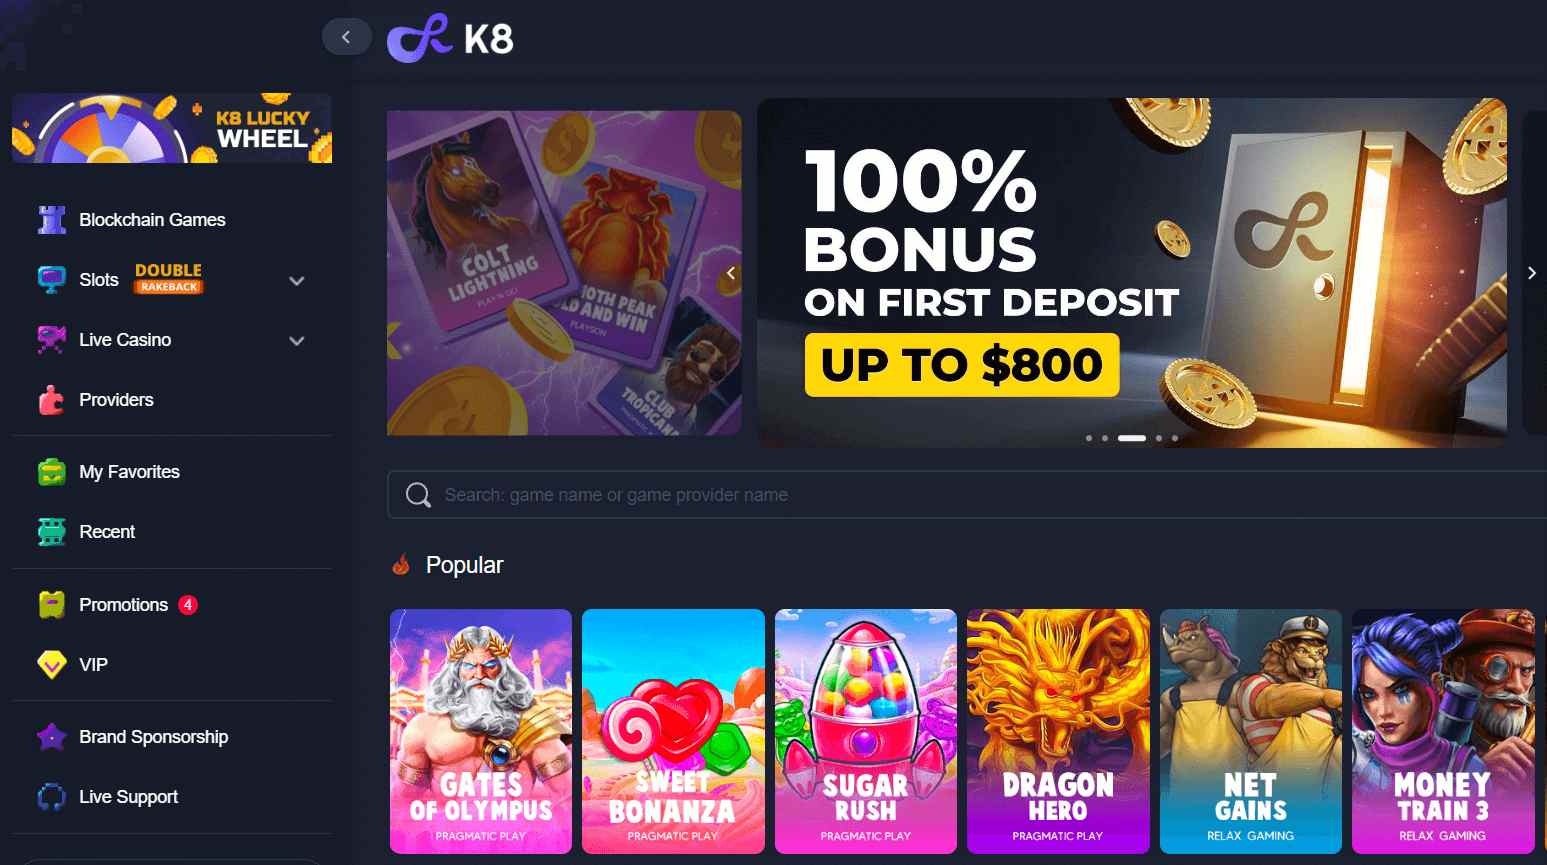The height and width of the screenshot is (865, 1547).
Task: Open the Gates of Olympus game thumbnail
Action: (481, 731)
